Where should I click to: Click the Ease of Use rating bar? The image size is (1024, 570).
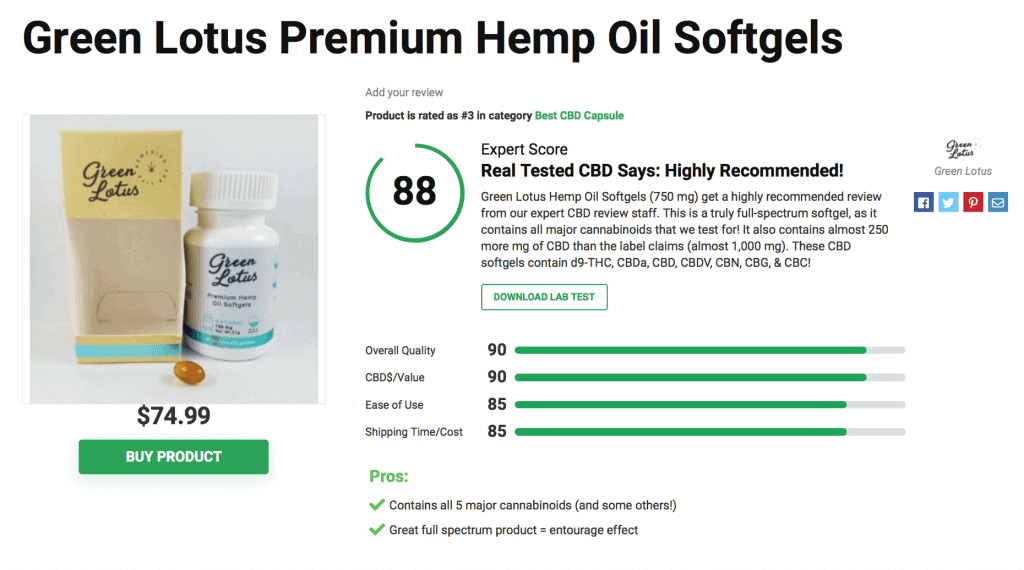pos(710,405)
